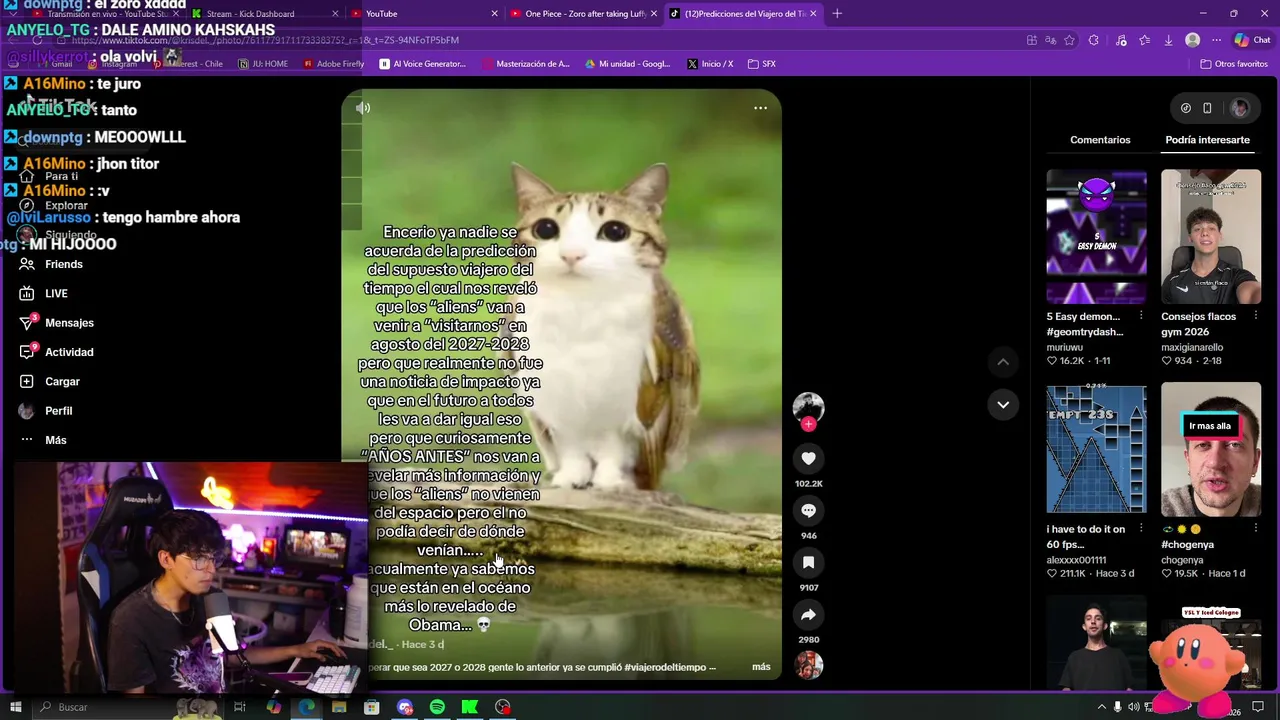This screenshot has width=1280, height=720.
Task: Open Cargar upload page in sidebar
Action: pos(48,381)
